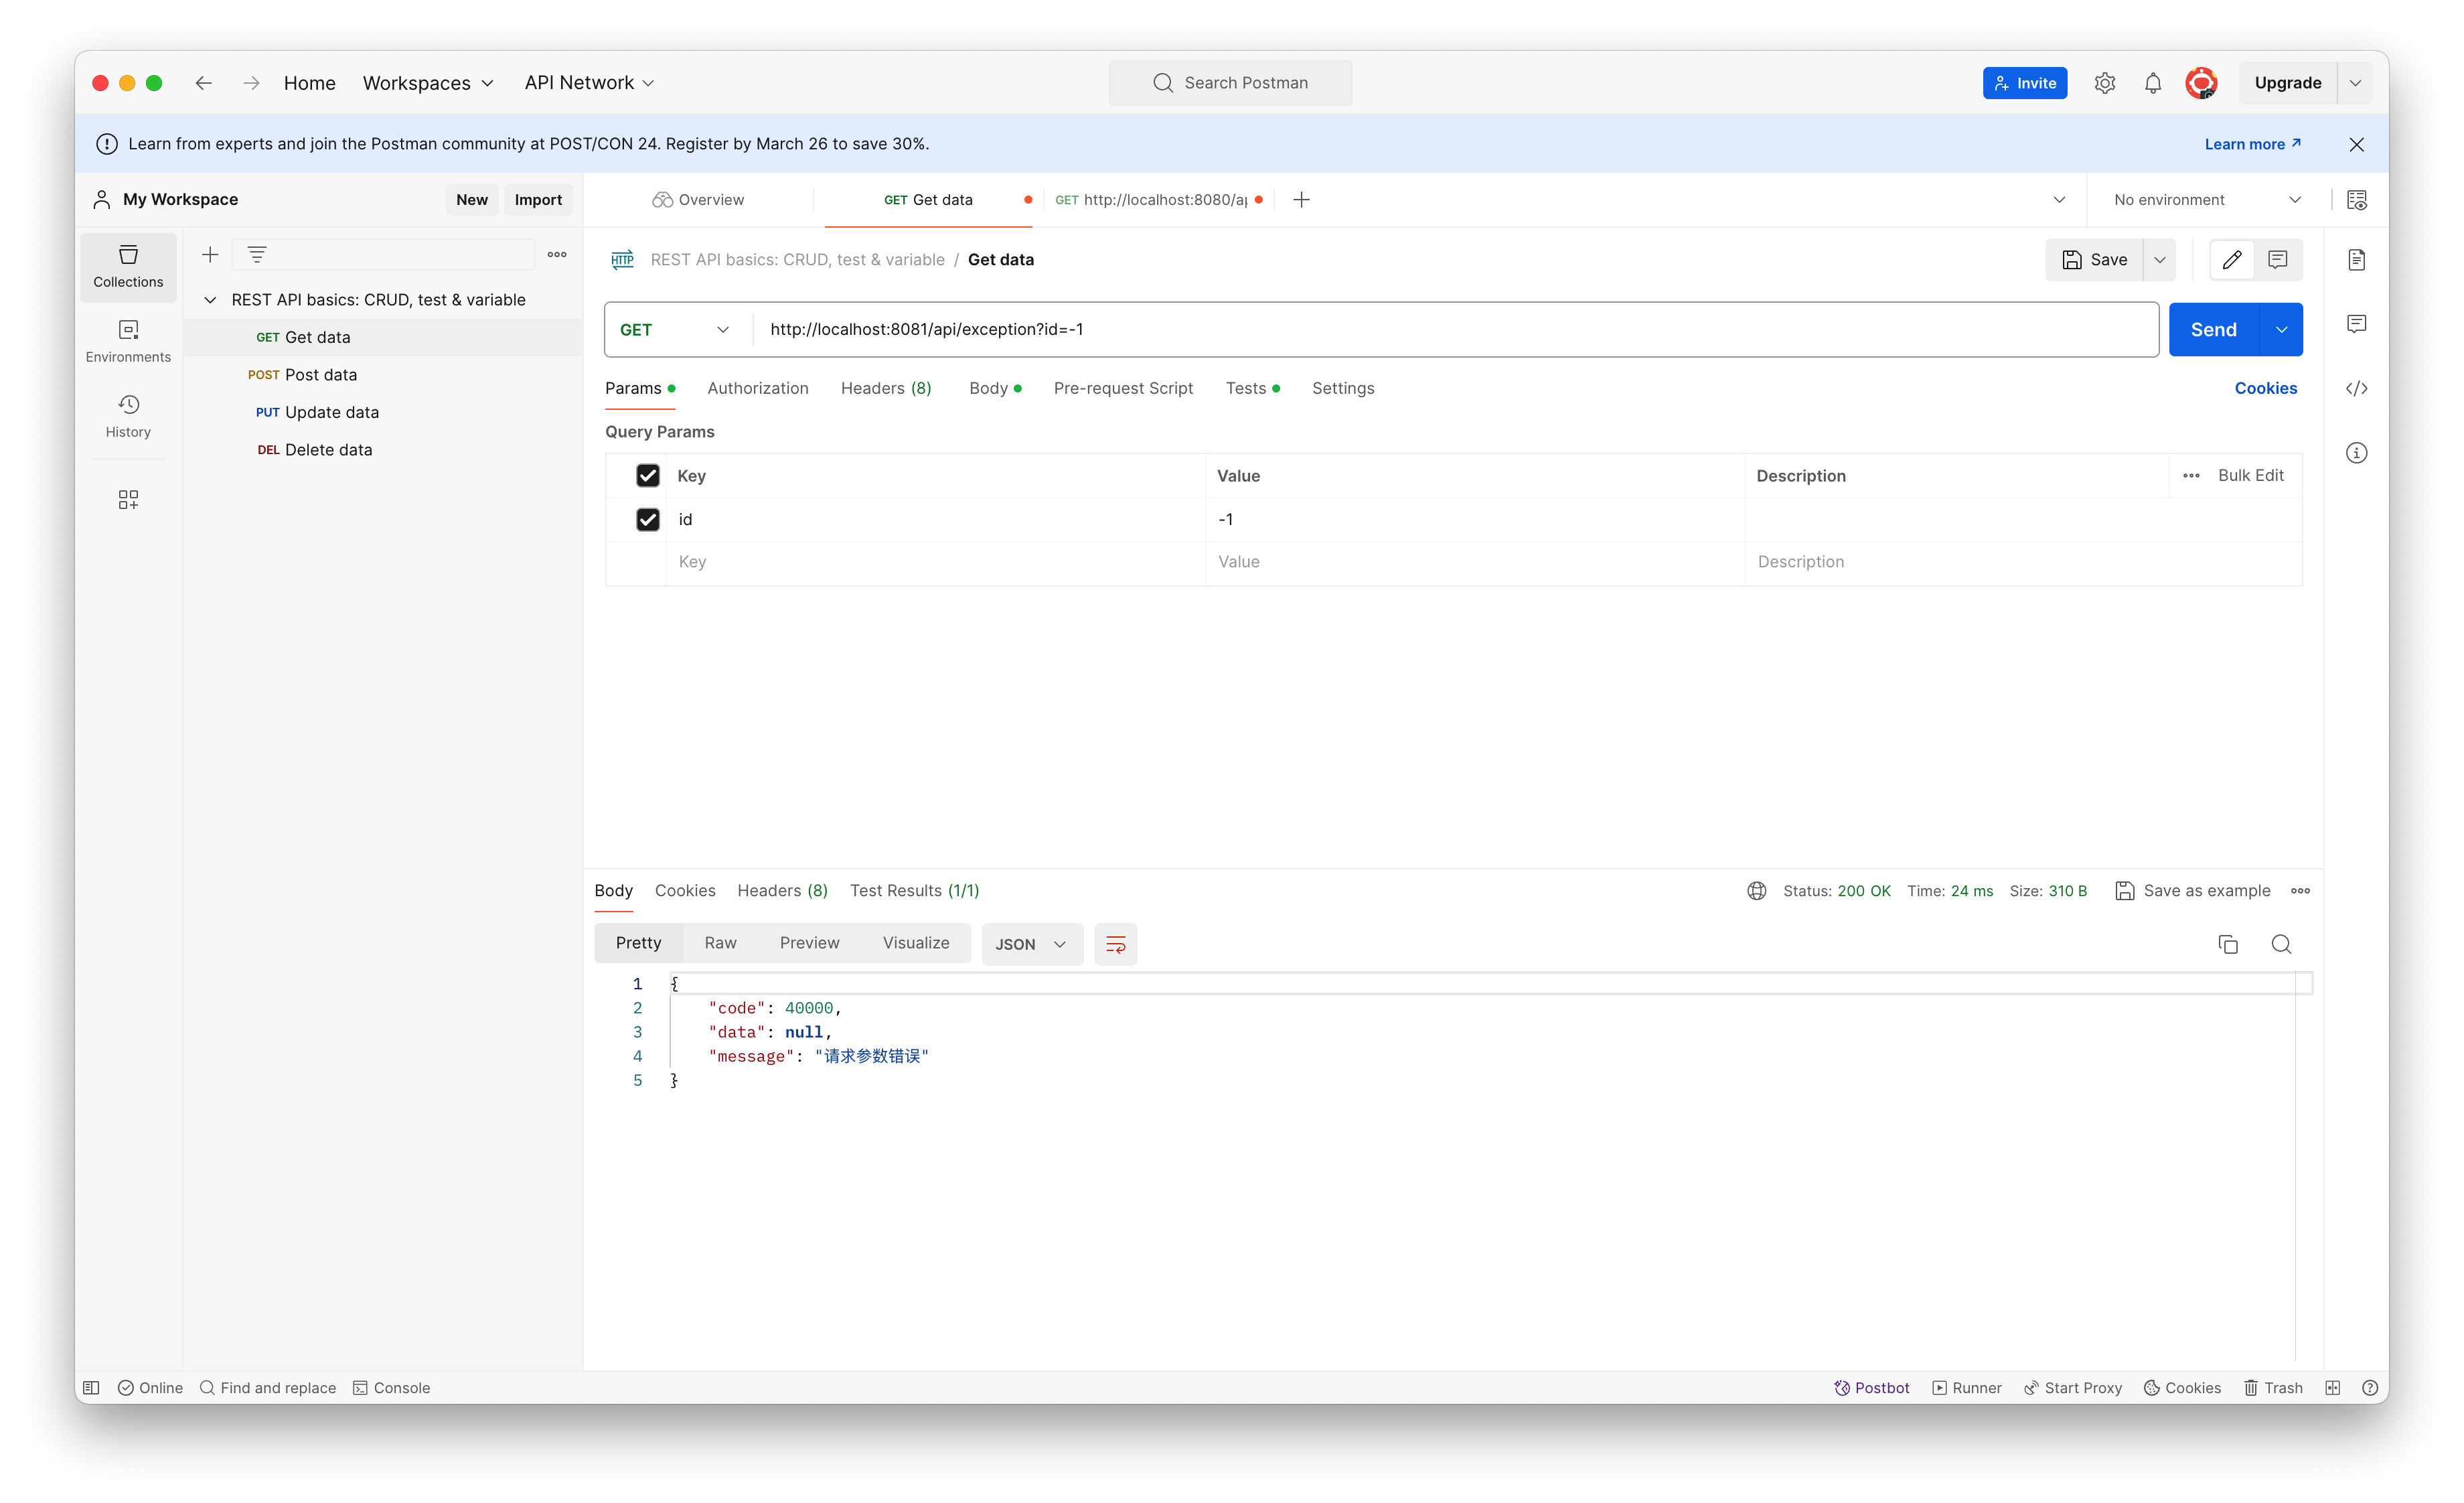Click the Learn more link in banner
Screen dimensions: 2464x1503
click(2252, 144)
